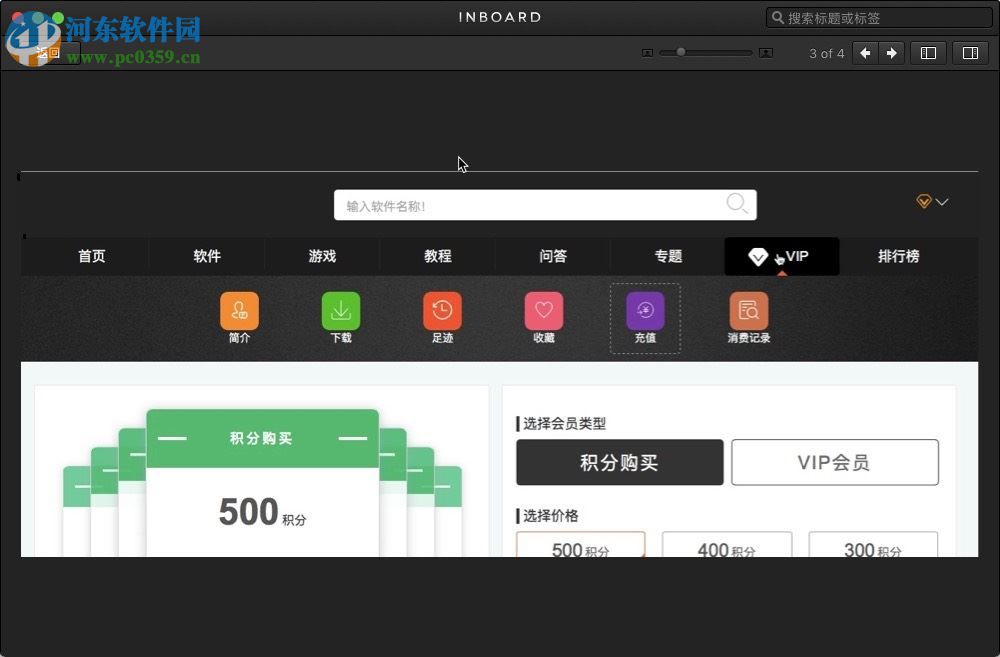Click the next image arrow

[x=891, y=53]
